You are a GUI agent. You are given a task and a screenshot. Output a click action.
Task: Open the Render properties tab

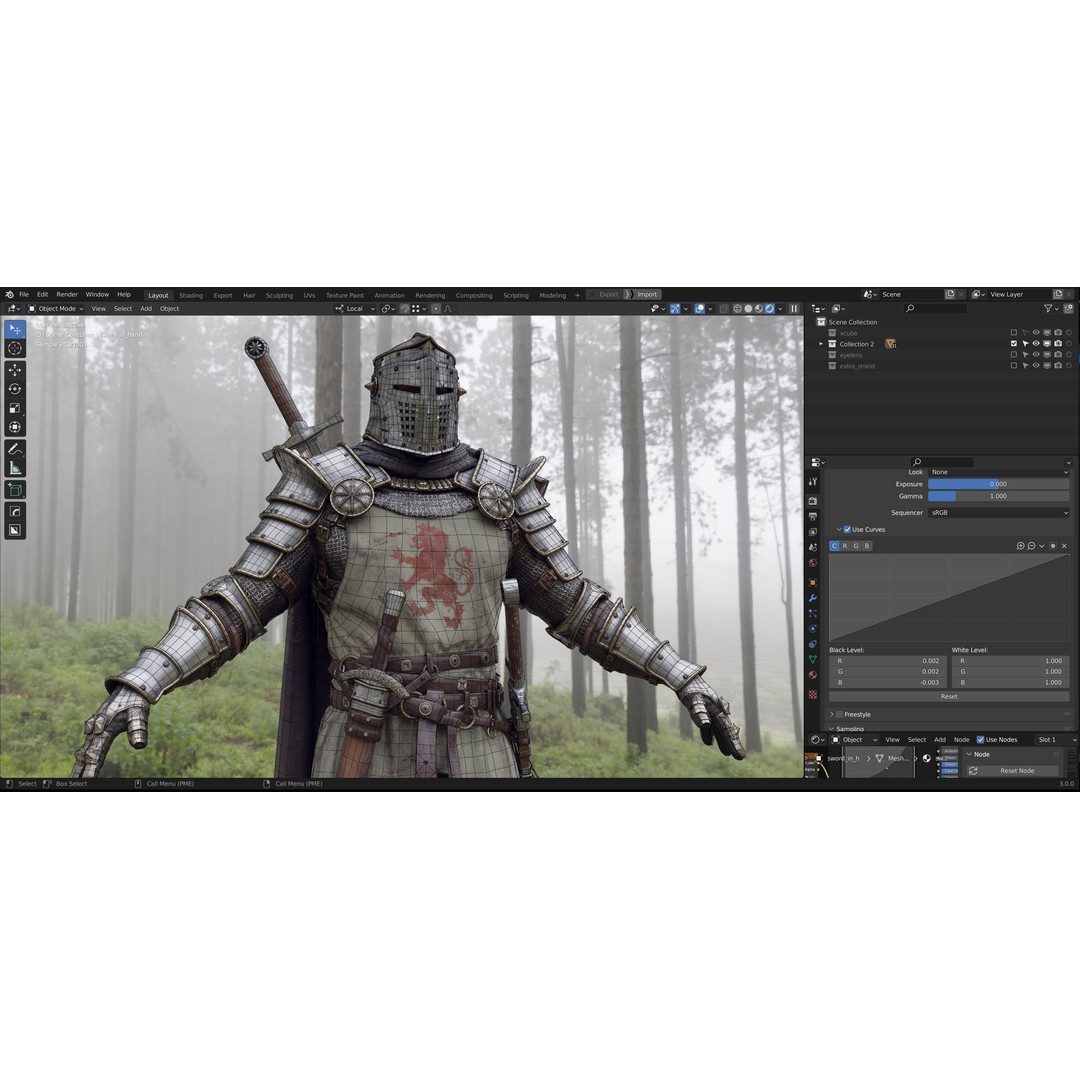point(813,501)
